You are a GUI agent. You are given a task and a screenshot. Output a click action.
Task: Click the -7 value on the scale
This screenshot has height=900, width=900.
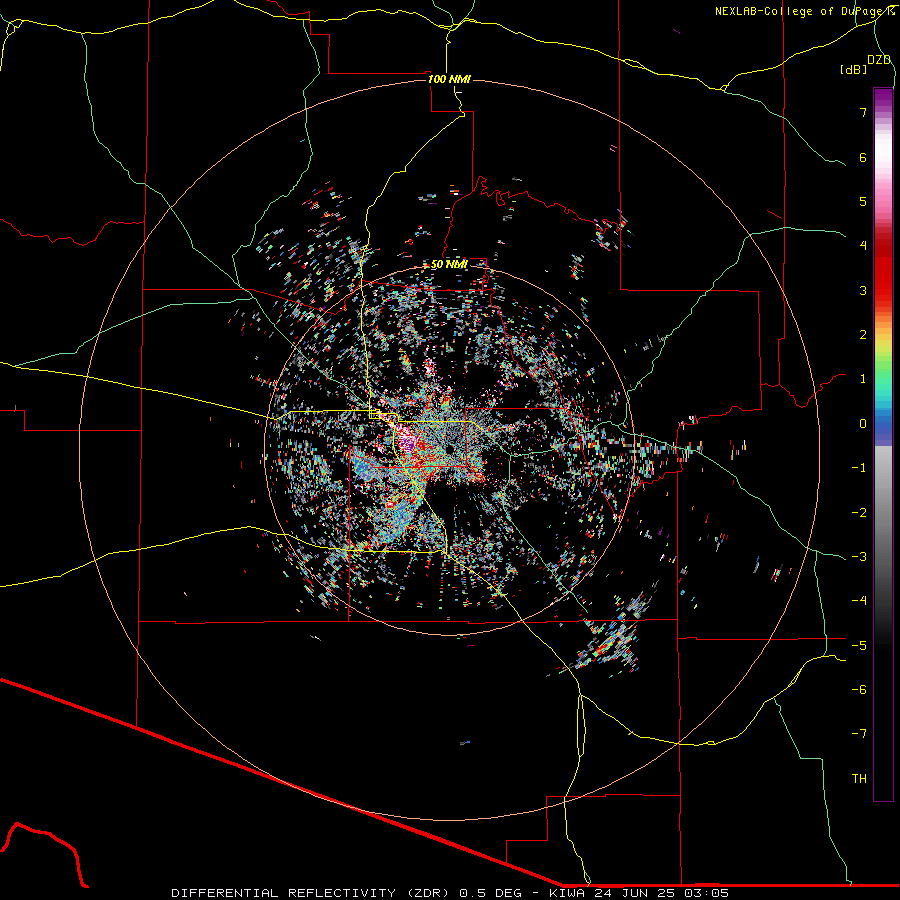tap(859, 734)
